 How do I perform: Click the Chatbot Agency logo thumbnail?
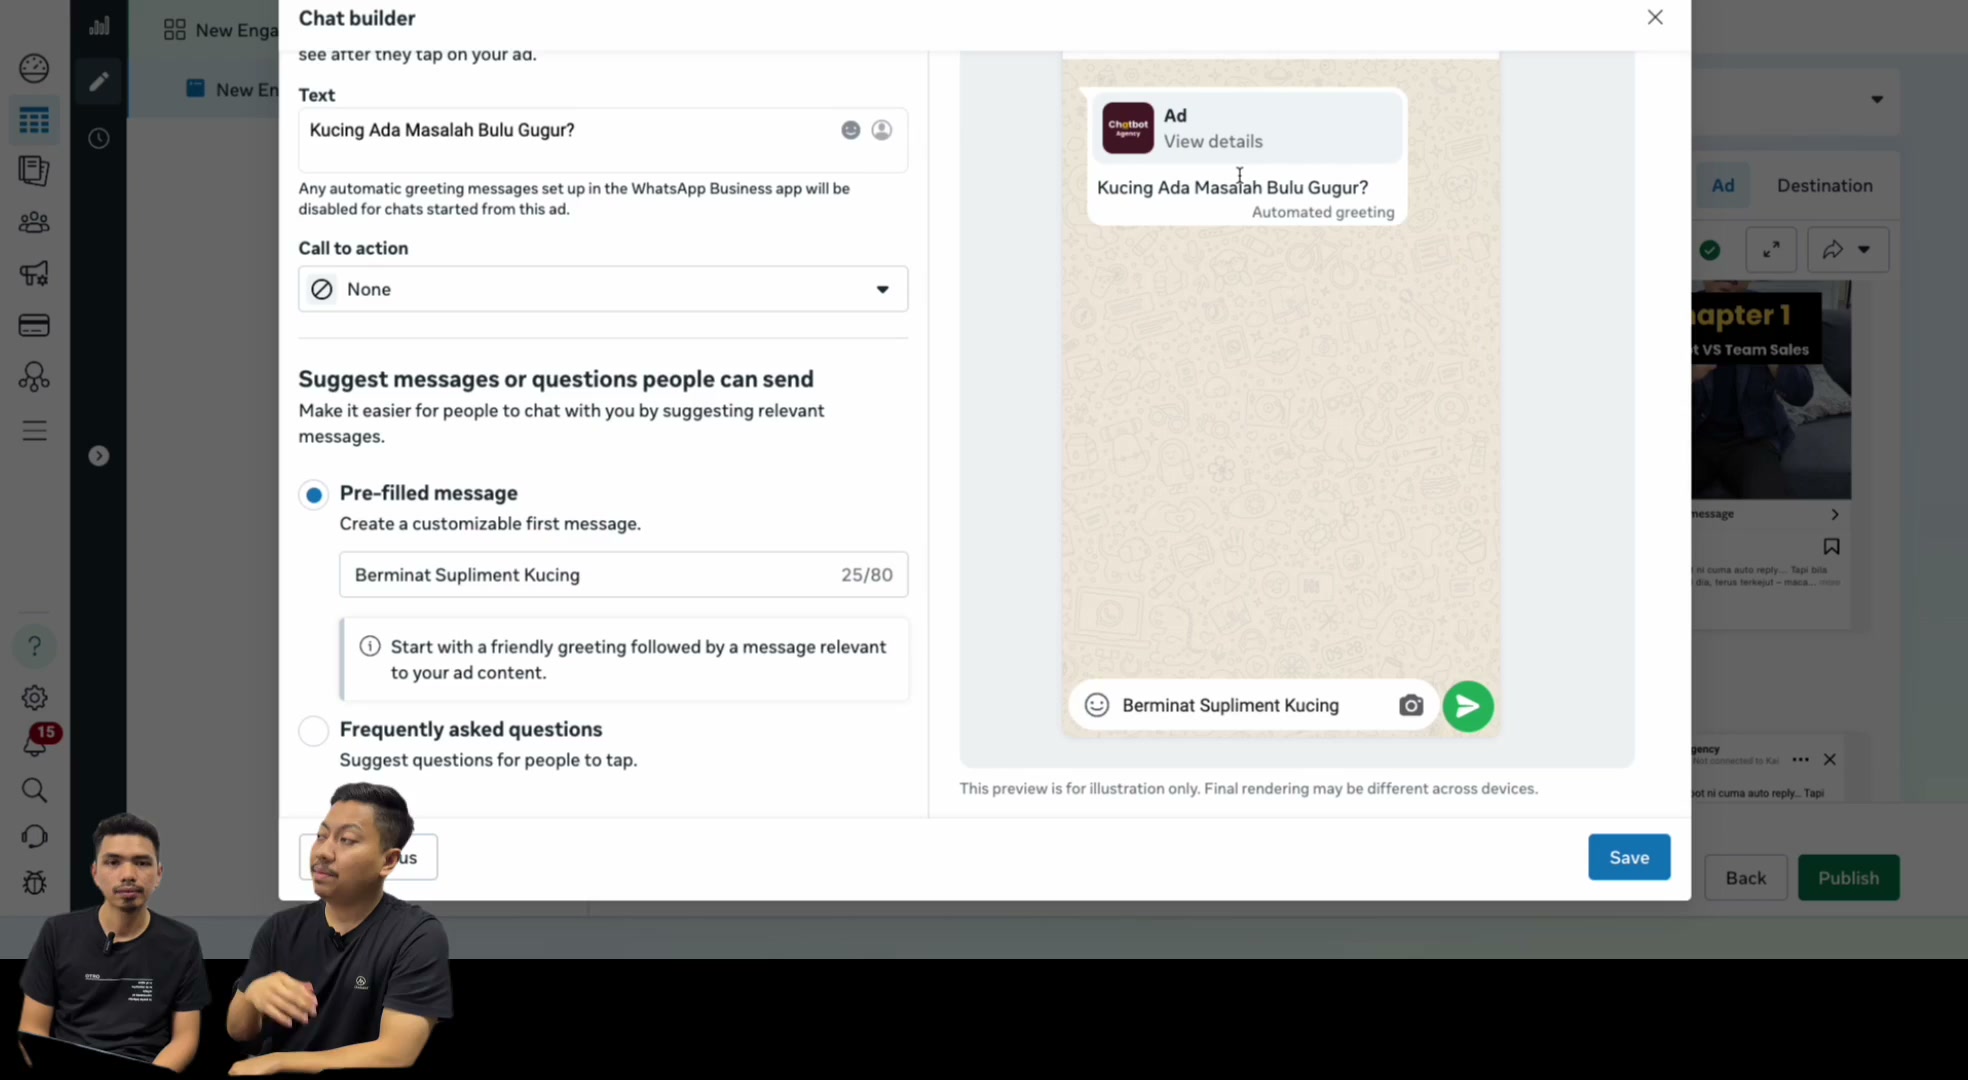[1128, 128]
